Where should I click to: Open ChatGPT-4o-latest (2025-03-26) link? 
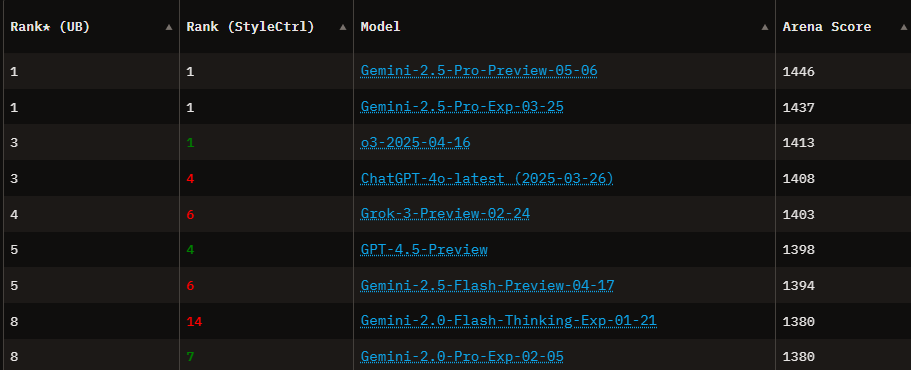[x=487, y=178]
